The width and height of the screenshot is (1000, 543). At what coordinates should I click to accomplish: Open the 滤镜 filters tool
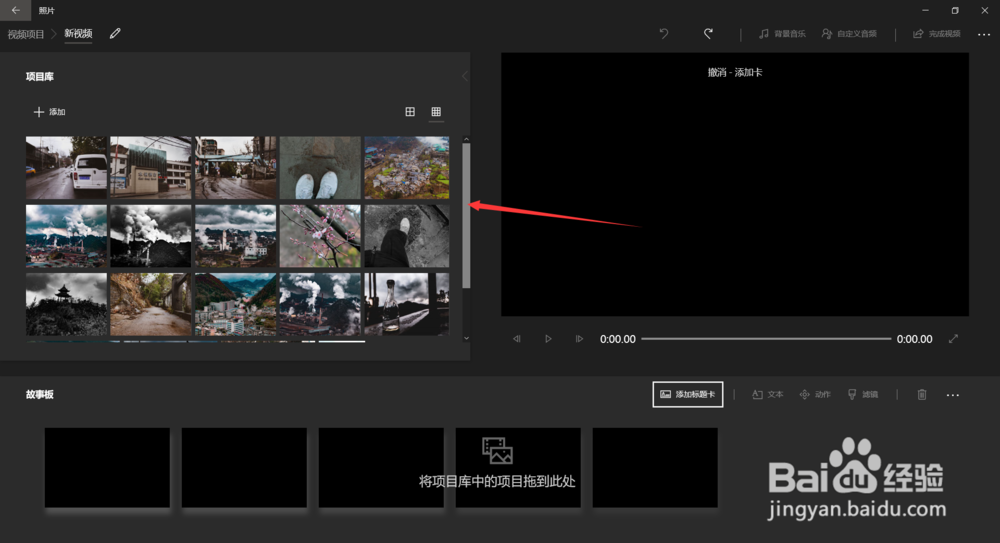(863, 394)
